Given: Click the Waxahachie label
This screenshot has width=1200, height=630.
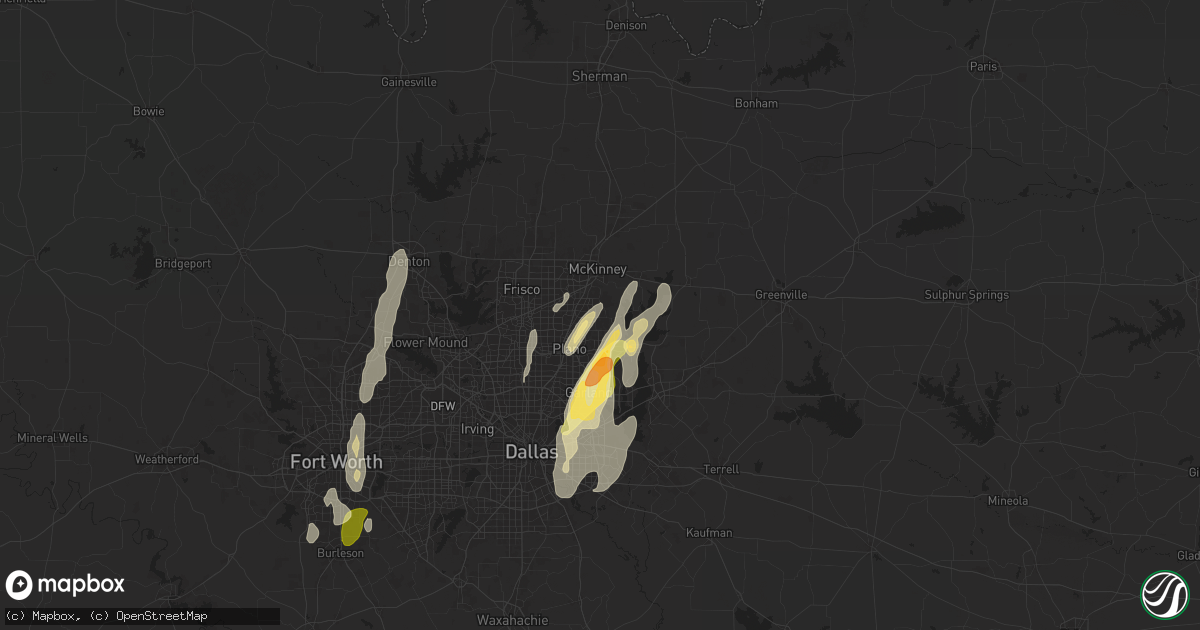Looking at the screenshot, I should (512, 619).
